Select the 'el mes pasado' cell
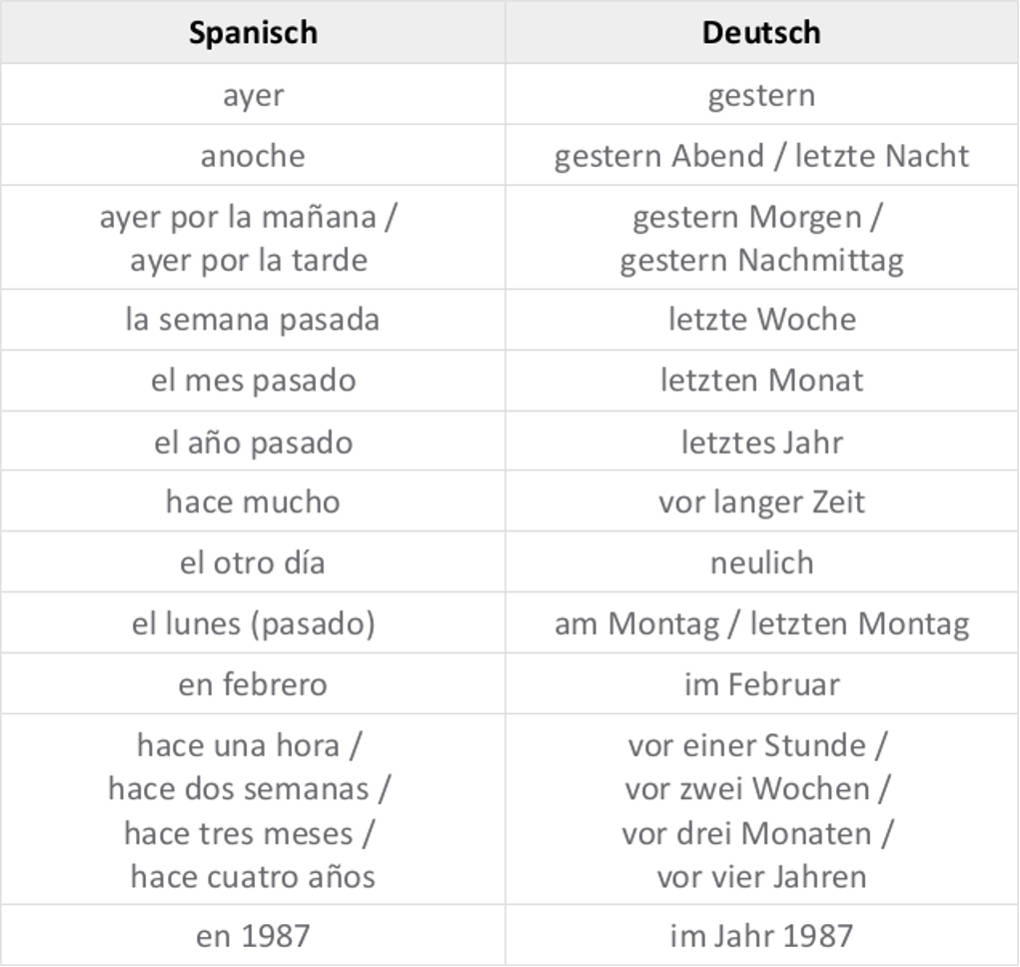Screen dimensions: 1020x967 pyautogui.click(x=253, y=381)
